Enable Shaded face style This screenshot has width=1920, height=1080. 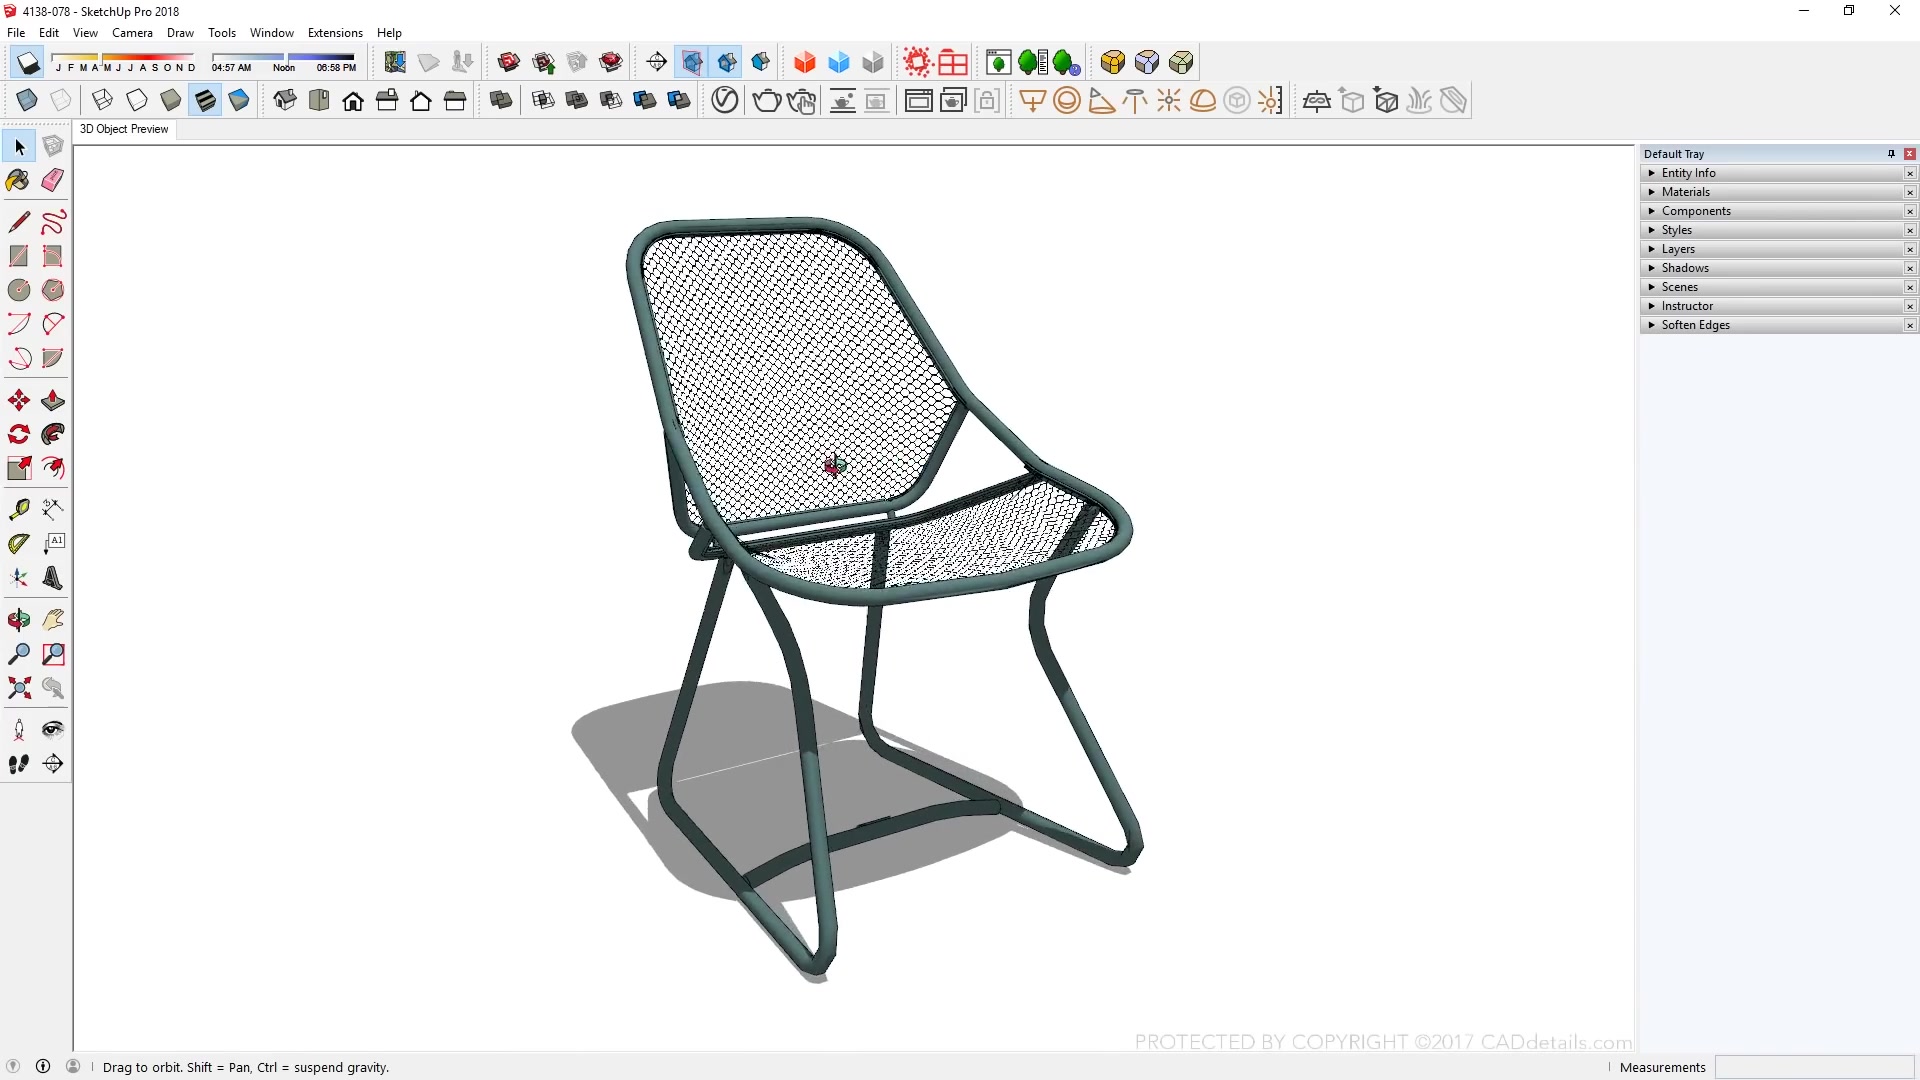point(171,100)
